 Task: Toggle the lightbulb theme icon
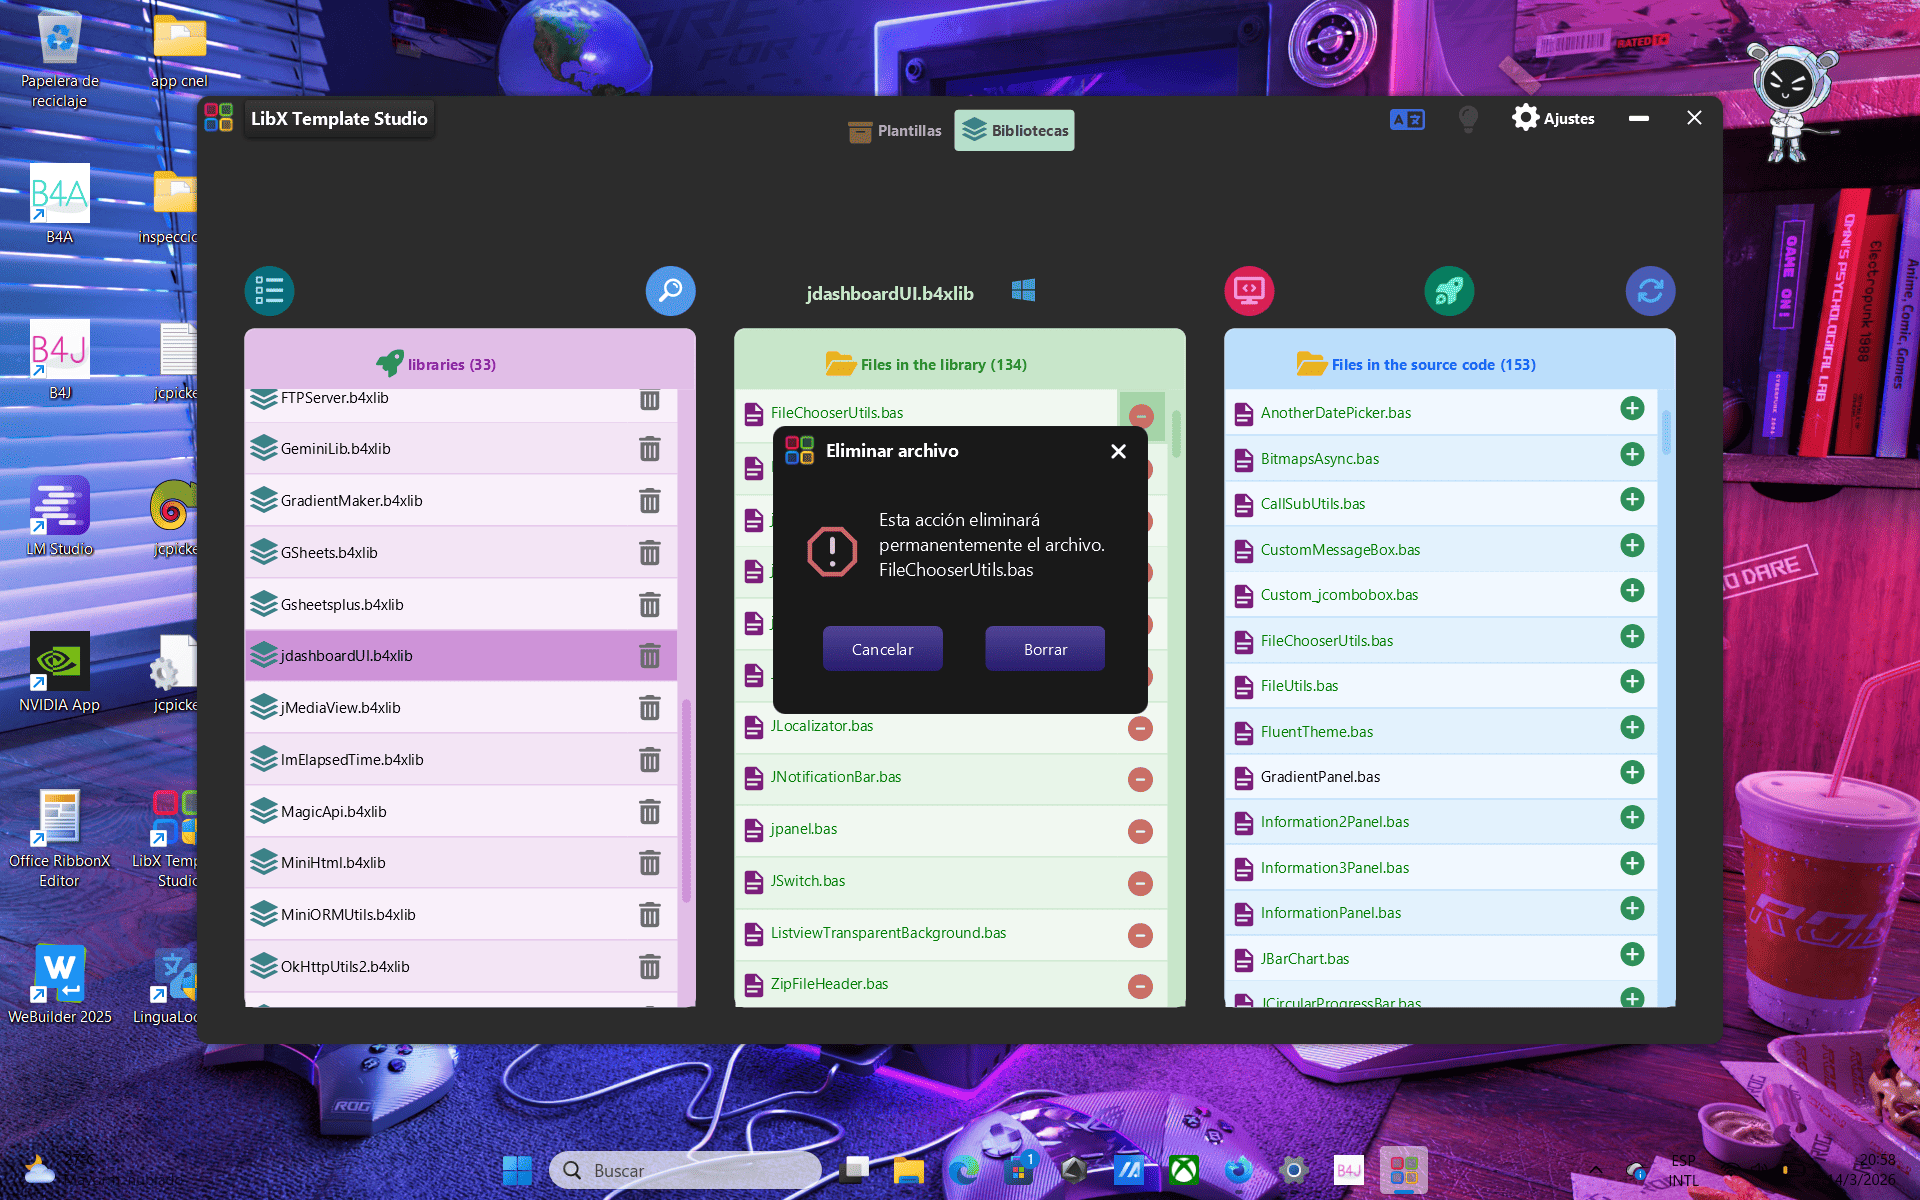pos(1468,118)
